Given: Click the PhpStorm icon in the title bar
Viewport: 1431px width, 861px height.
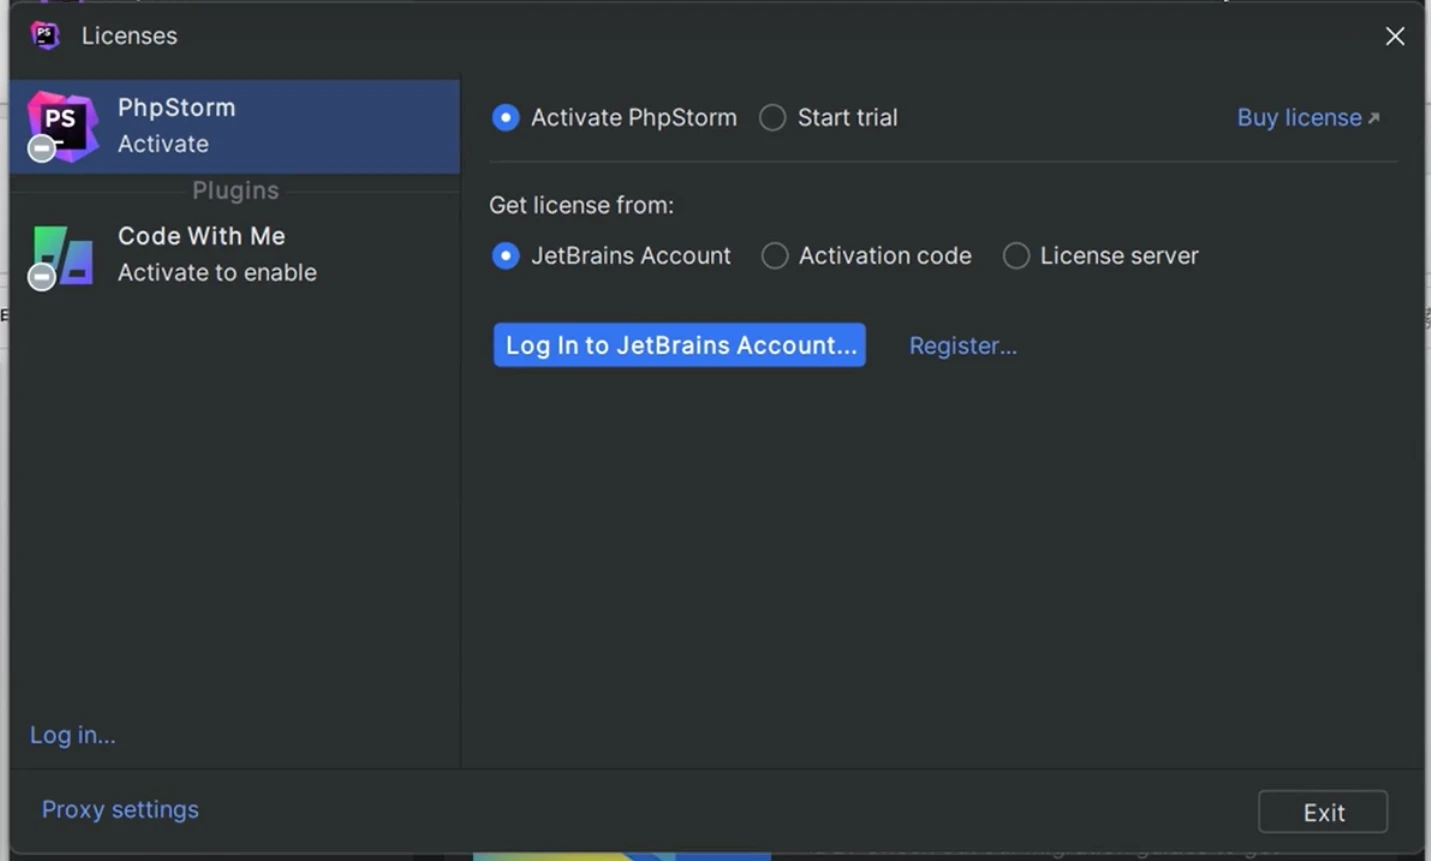Looking at the screenshot, I should [45, 36].
